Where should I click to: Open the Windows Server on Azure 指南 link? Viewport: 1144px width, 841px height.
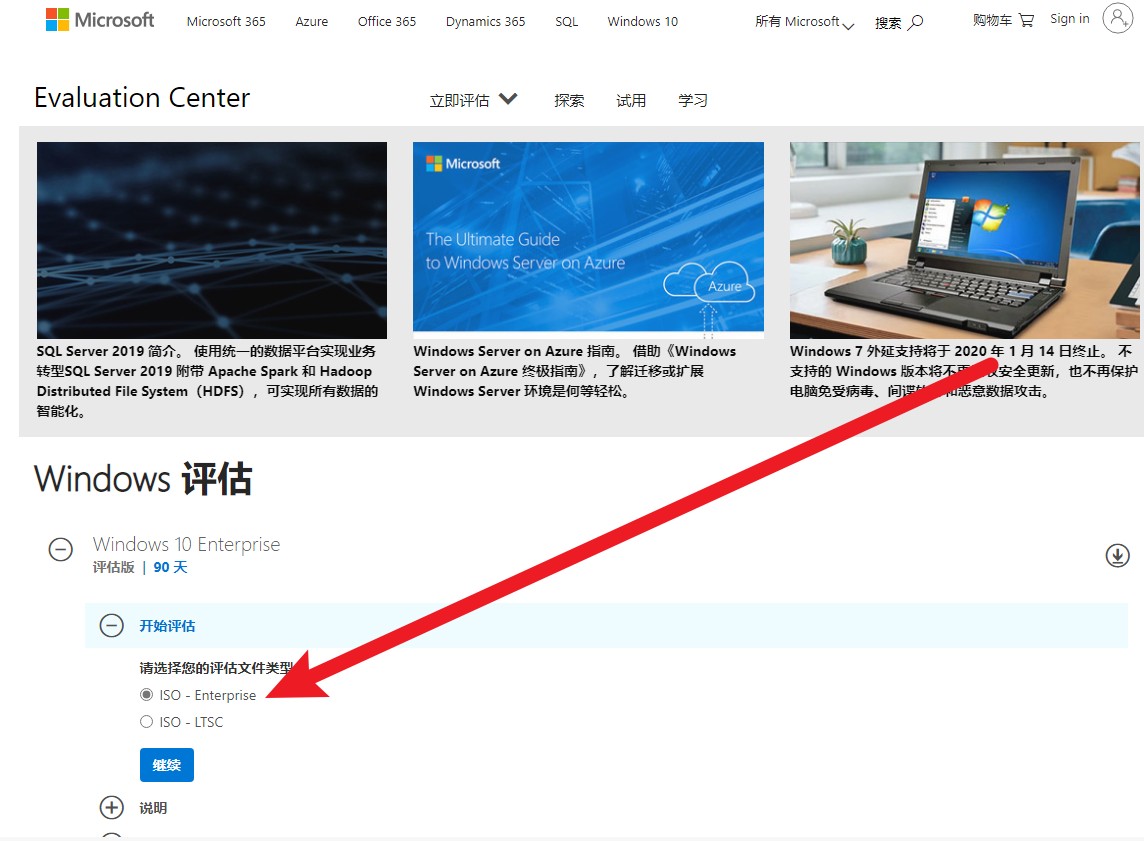point(575,371)
